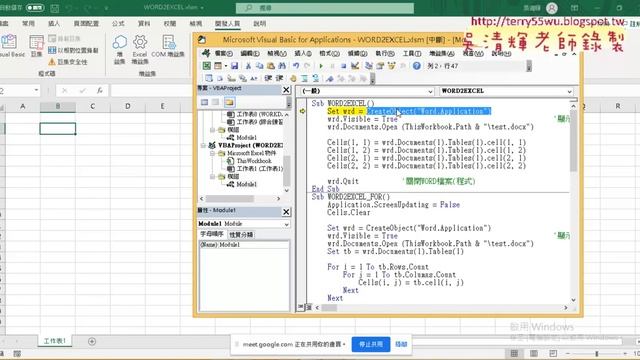
Task: Open Object Browser icon in VBA toolbar
Action: tap(391, 66)
